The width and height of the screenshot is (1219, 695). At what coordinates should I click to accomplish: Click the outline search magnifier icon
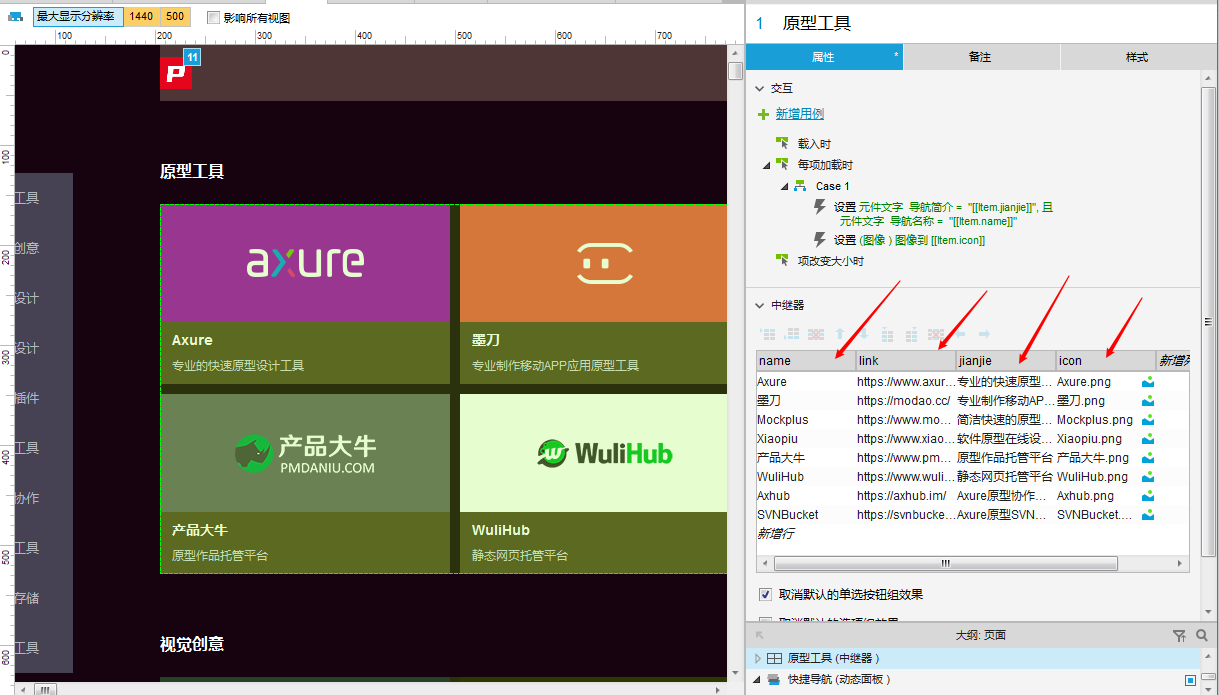pos(1202,635)
